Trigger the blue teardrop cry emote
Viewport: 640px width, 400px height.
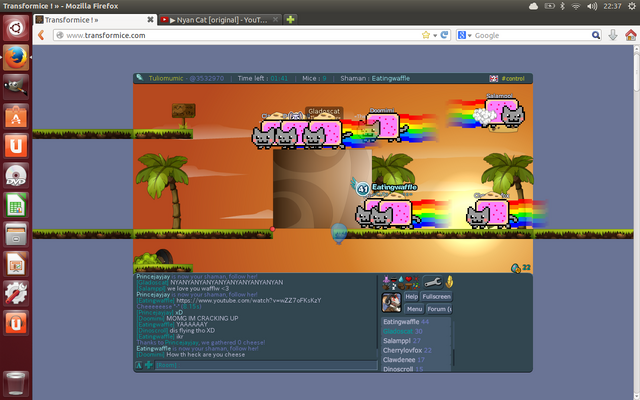pyautogui.click(x=401, y=279)
